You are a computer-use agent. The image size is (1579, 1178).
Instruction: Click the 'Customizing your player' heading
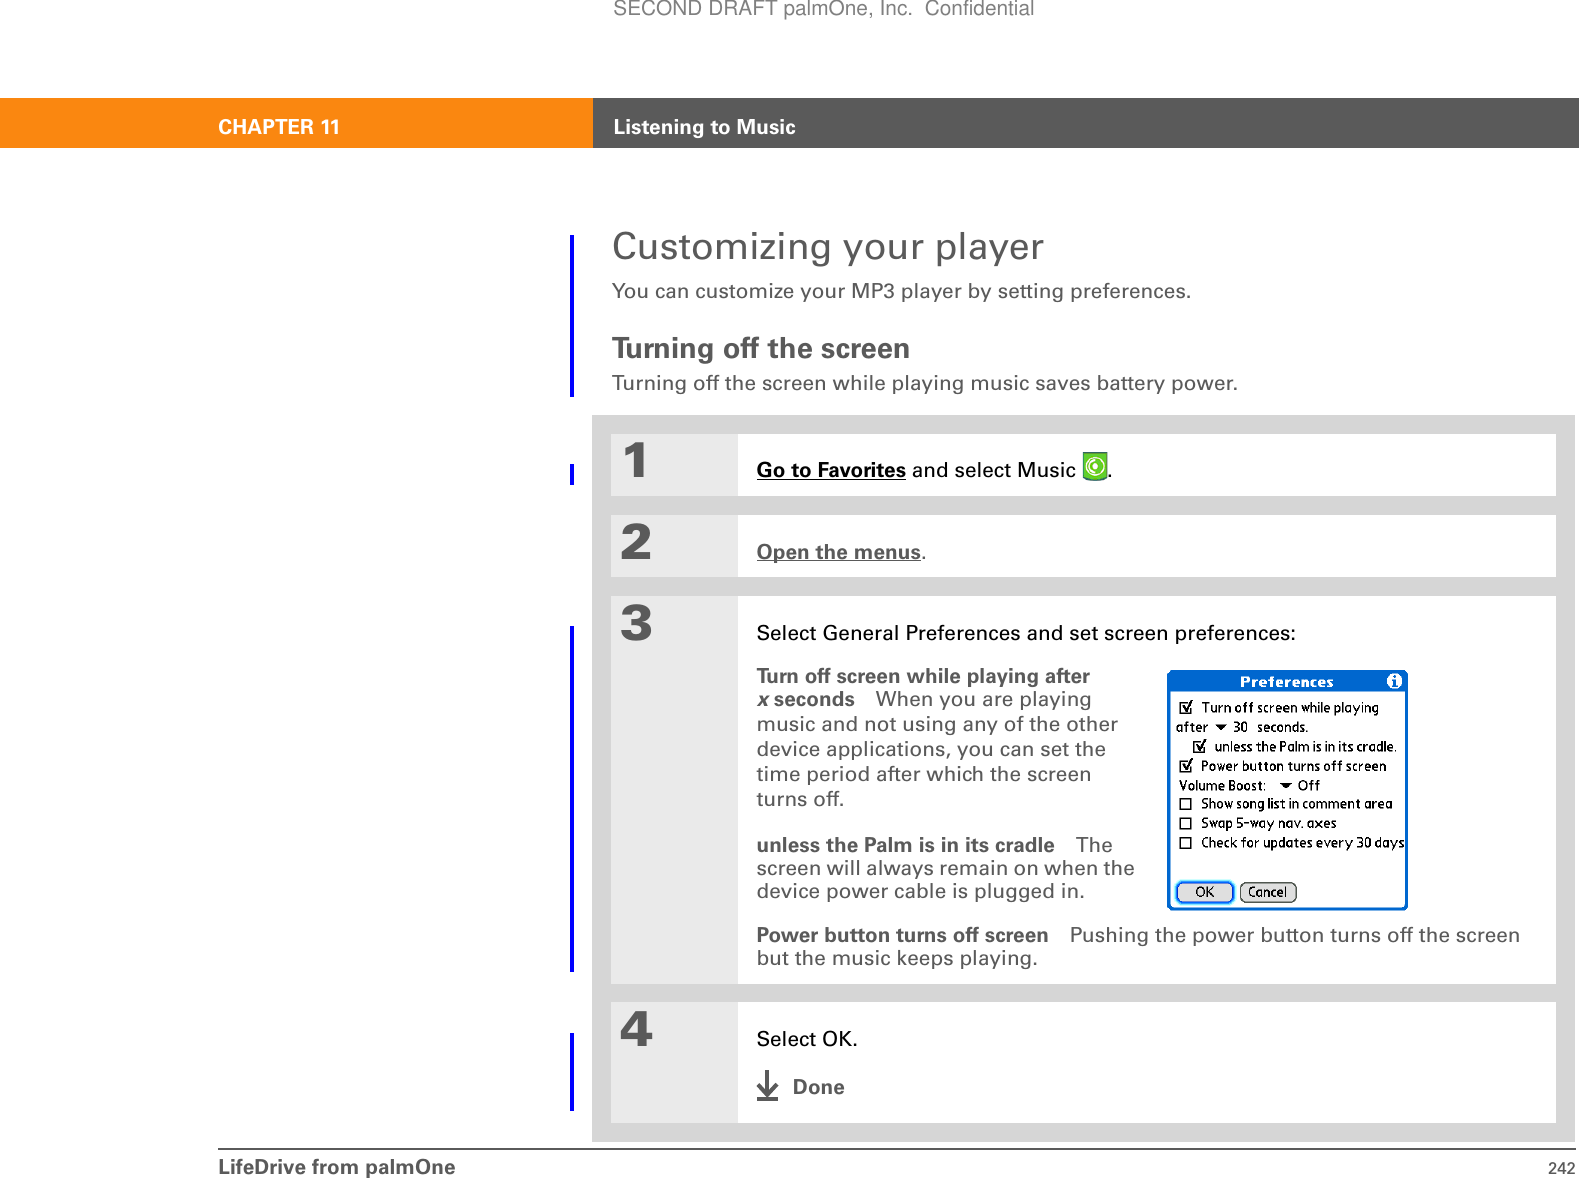828,246
